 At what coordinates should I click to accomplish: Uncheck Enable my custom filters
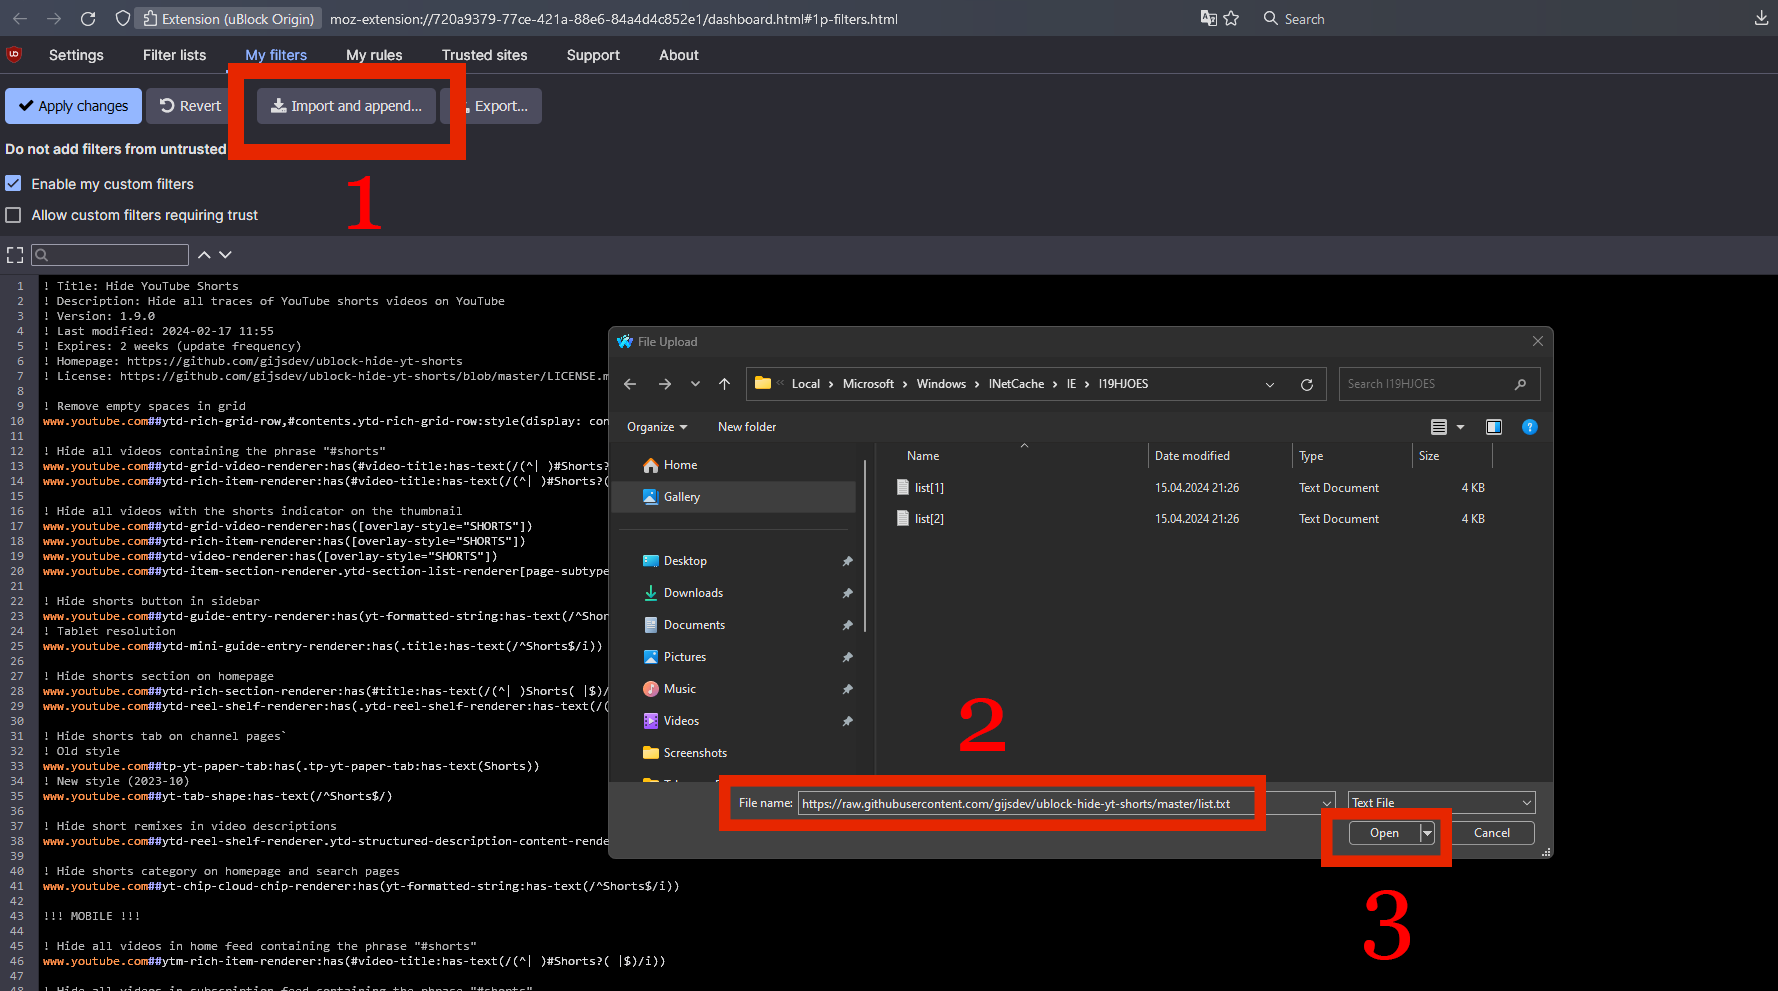13,184
